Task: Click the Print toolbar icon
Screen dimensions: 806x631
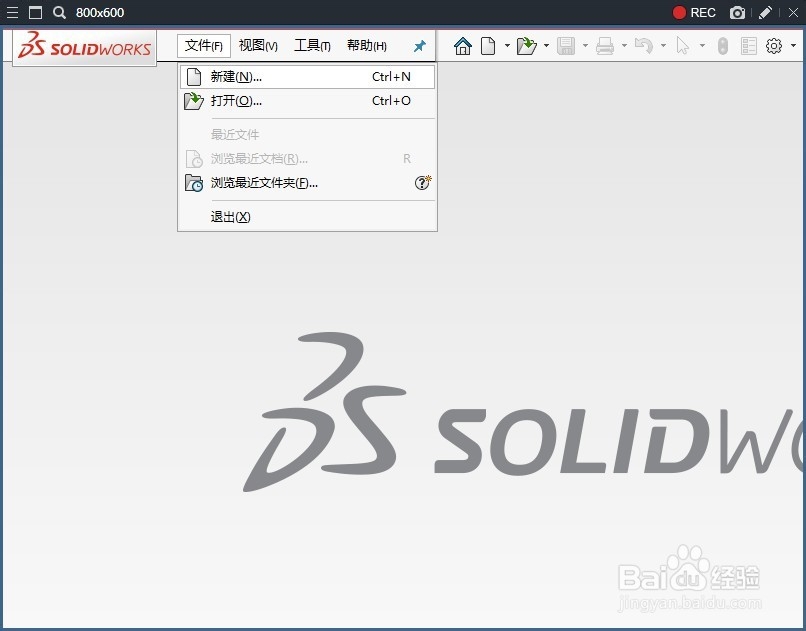Action: 605,46
